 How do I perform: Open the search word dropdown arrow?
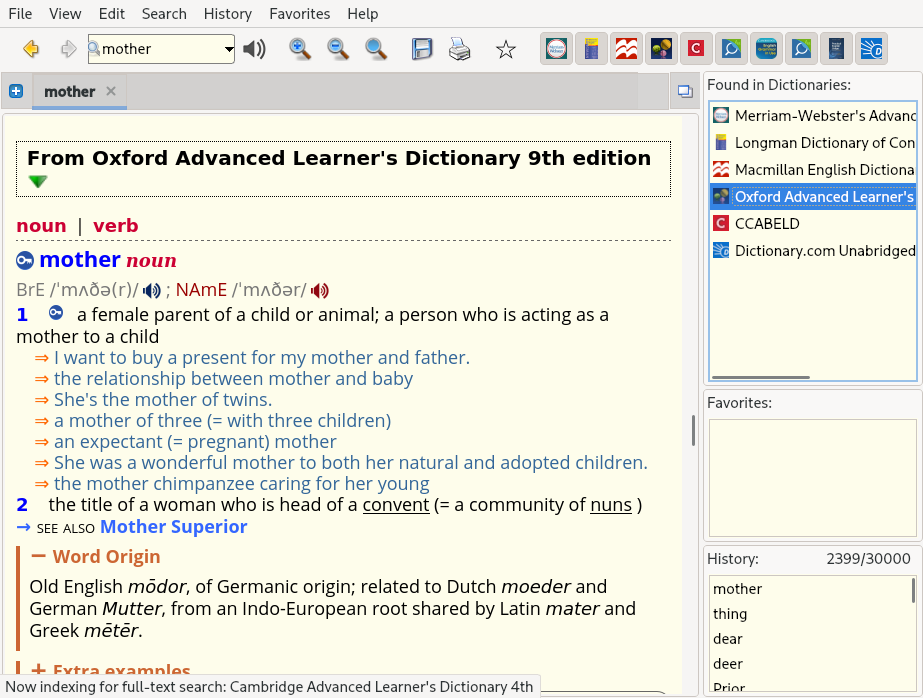tap(229, 49)
